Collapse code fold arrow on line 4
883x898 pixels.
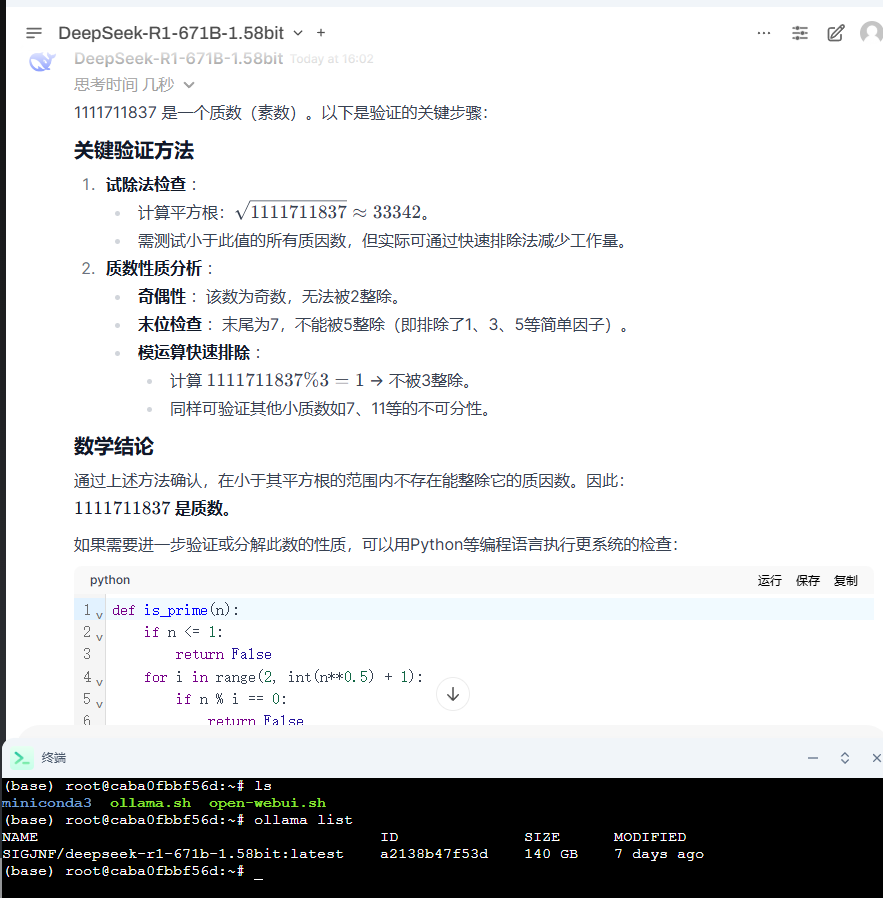(99, 682)
